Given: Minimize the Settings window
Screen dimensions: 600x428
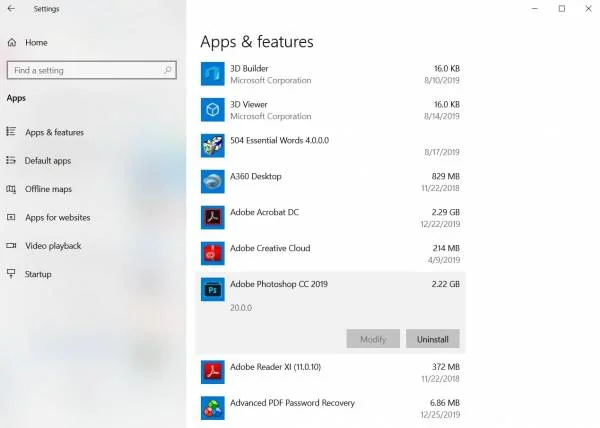Looking at the screenshot, I should [x=535, y=8].
